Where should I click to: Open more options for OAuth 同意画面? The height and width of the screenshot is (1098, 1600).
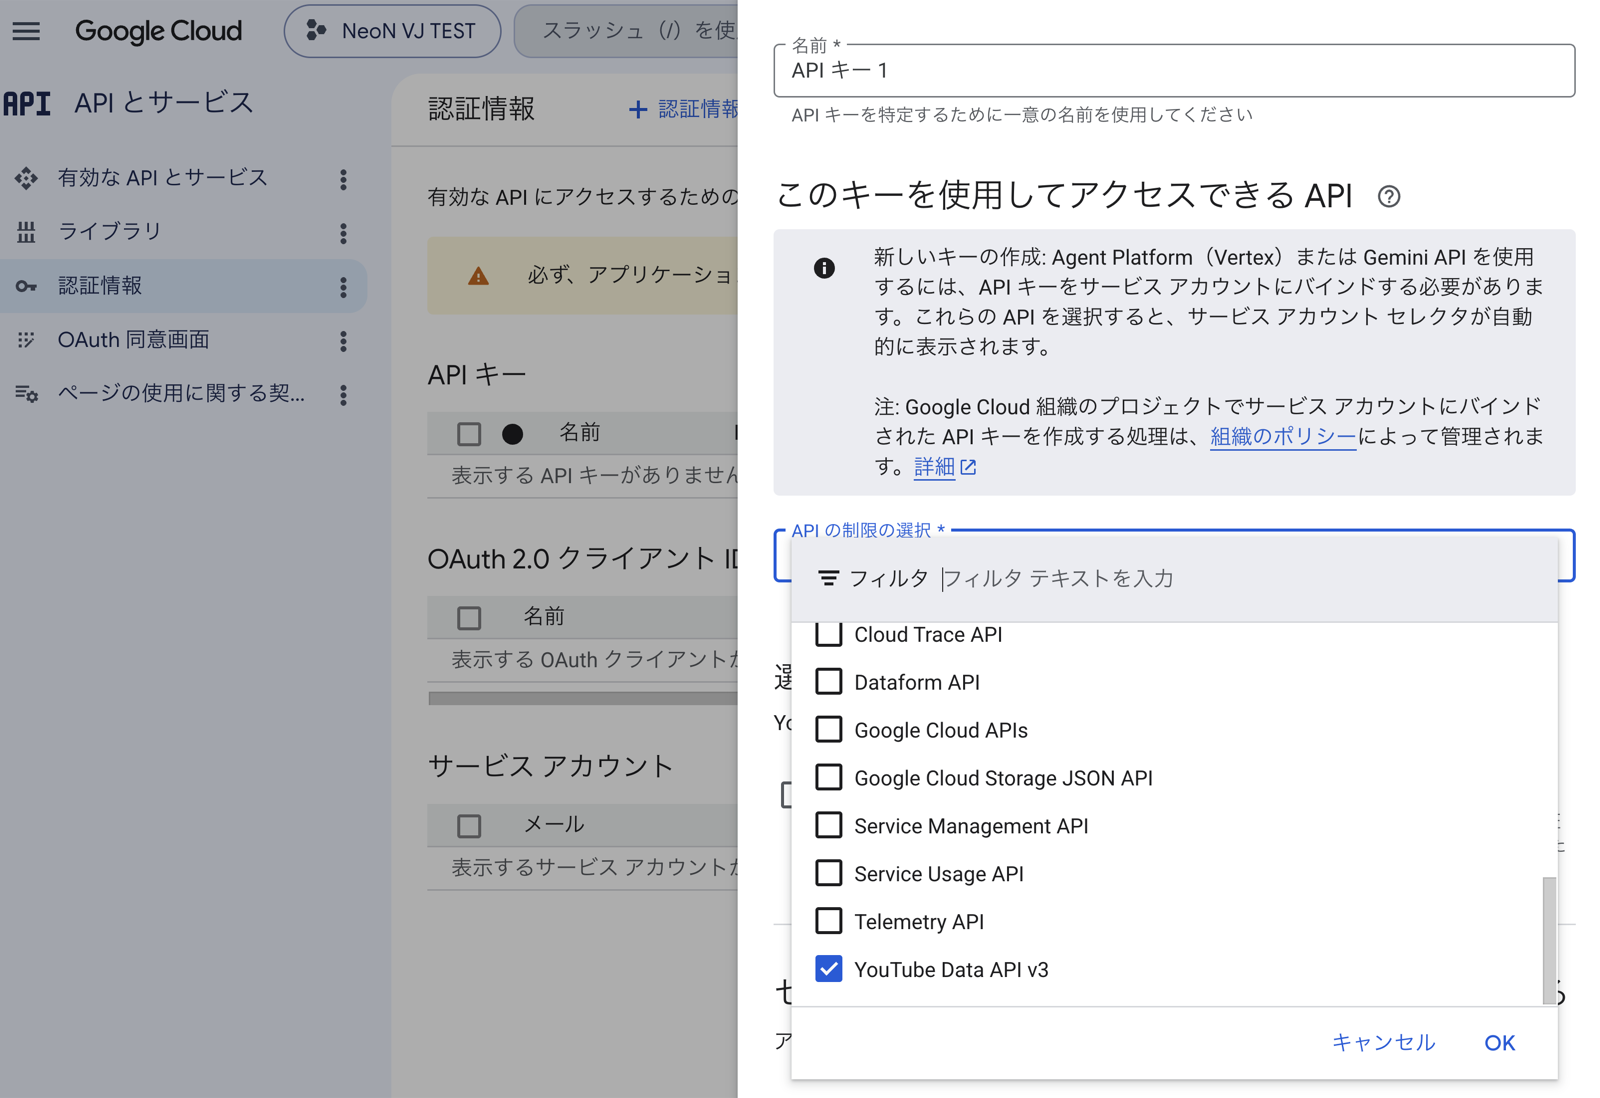point(343,341)
